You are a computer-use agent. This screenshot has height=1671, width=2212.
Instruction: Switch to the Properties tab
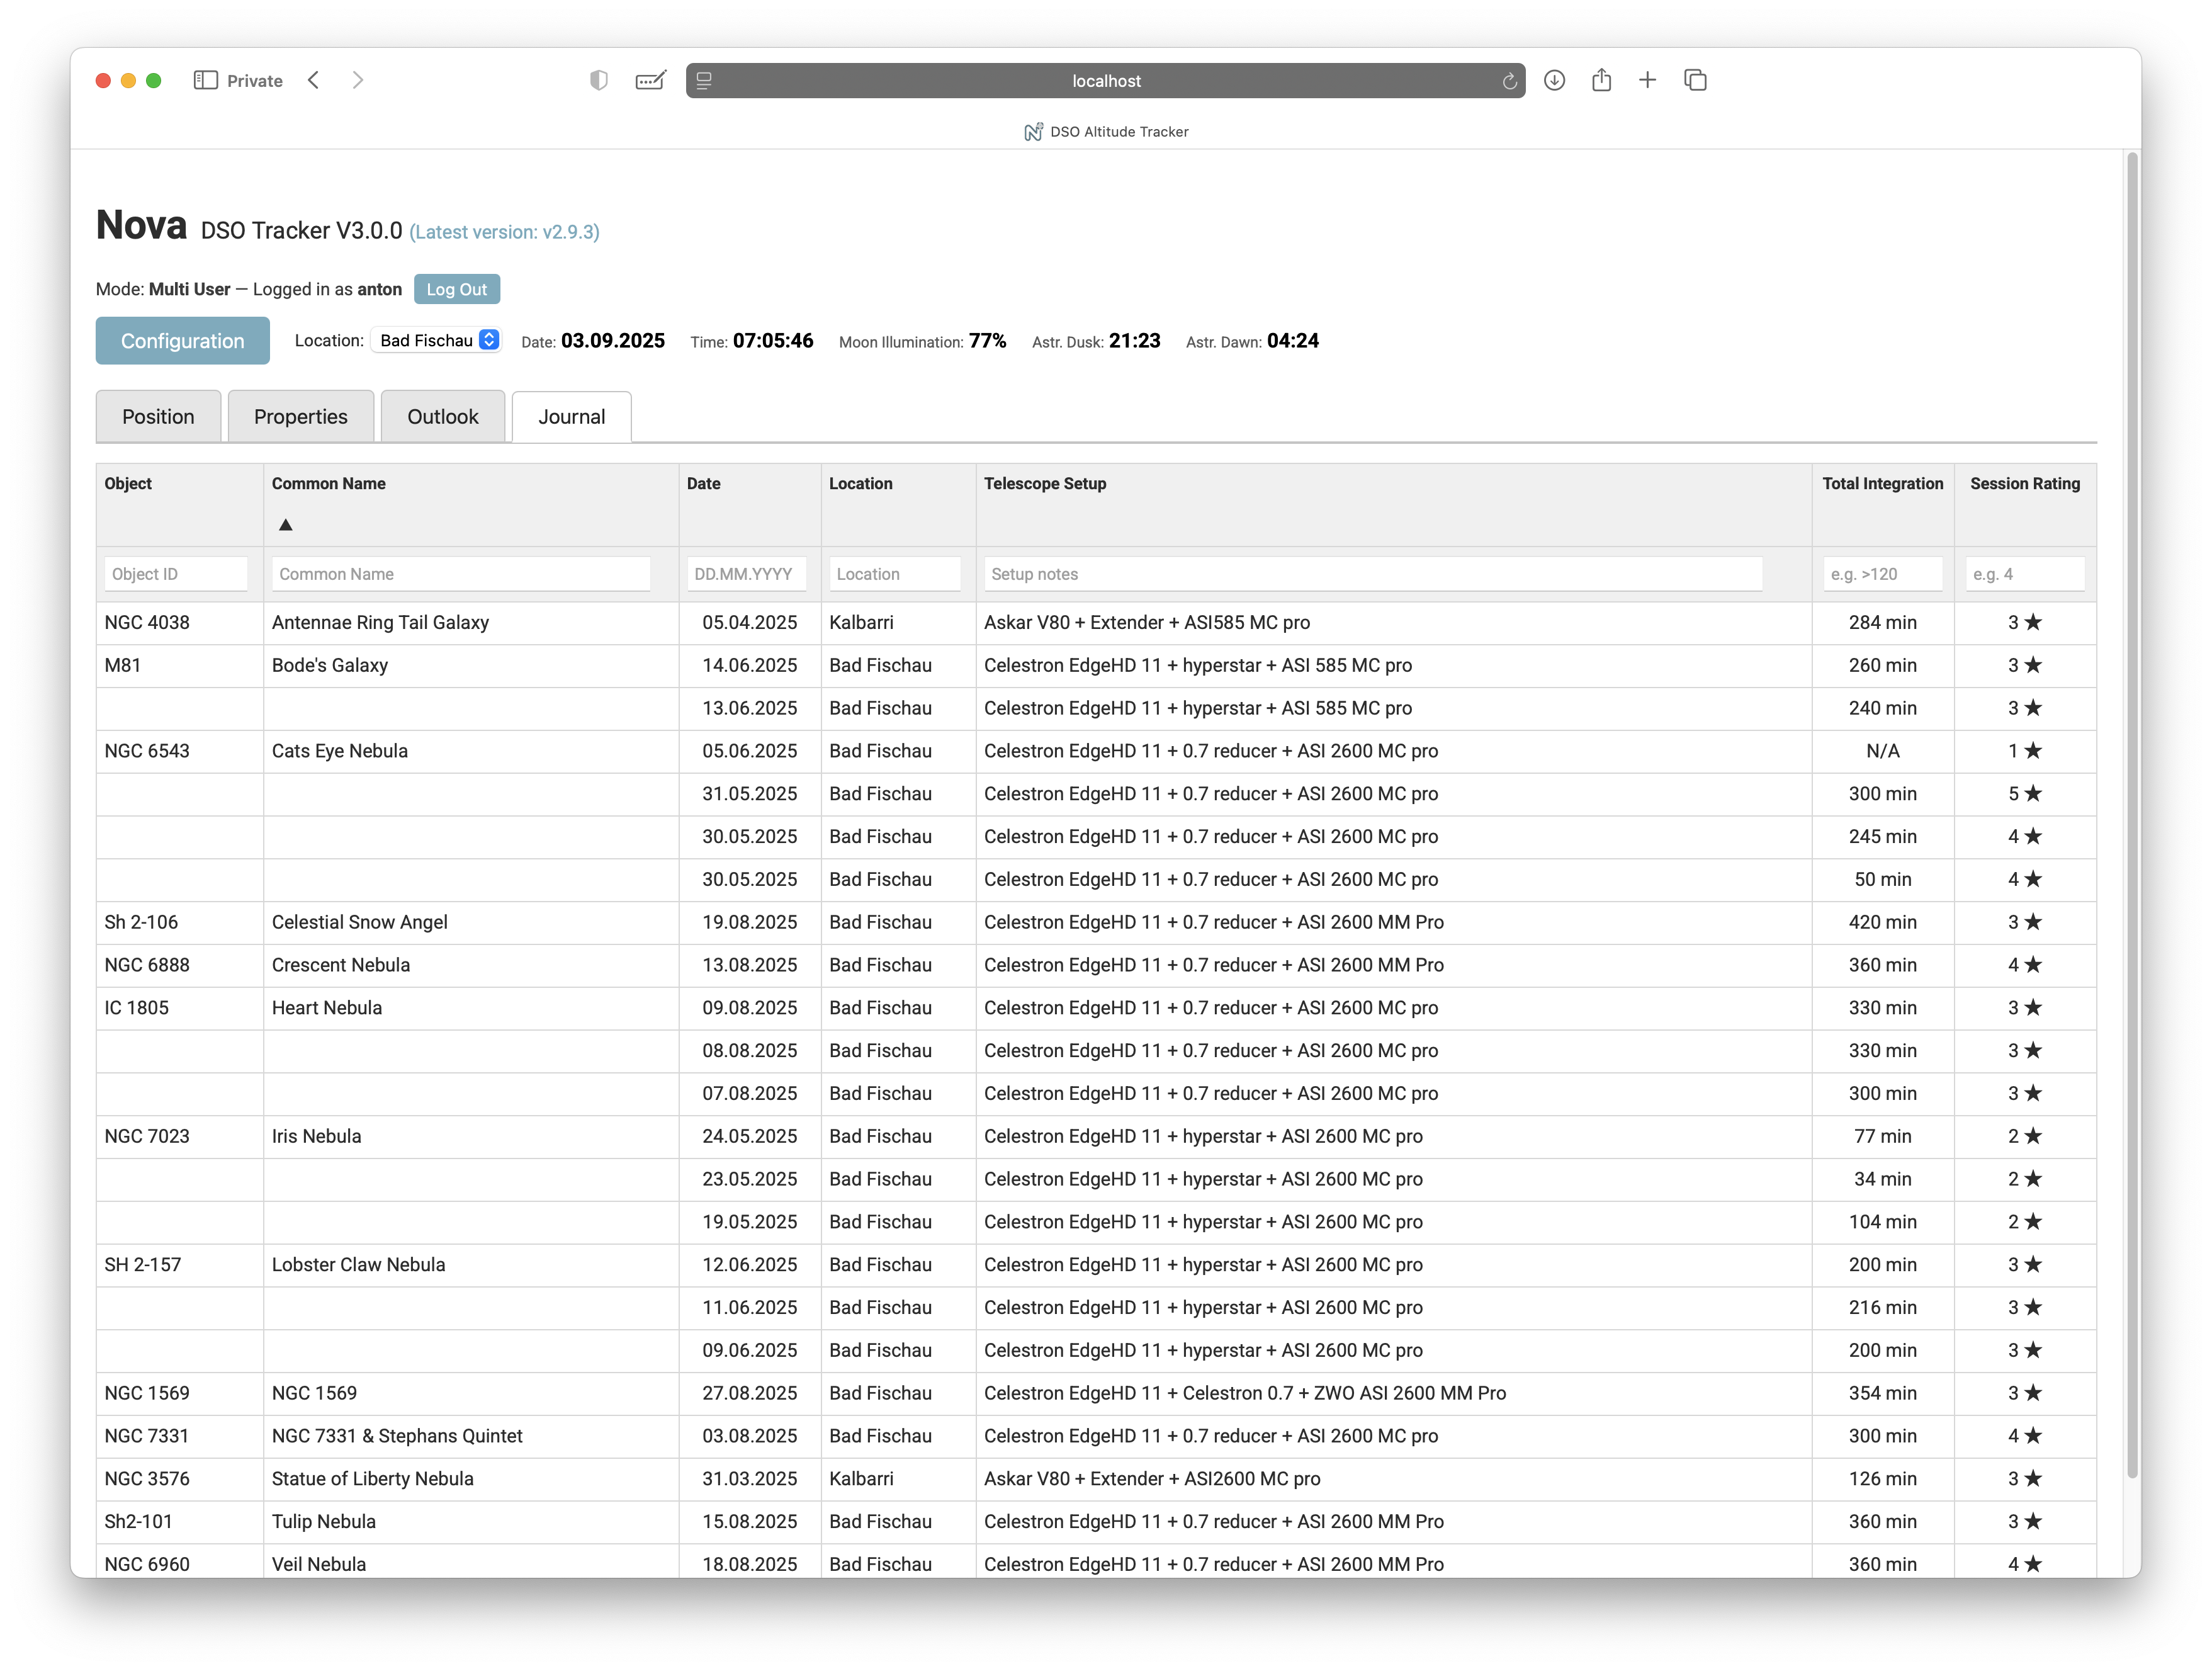[x=300, y=416]
